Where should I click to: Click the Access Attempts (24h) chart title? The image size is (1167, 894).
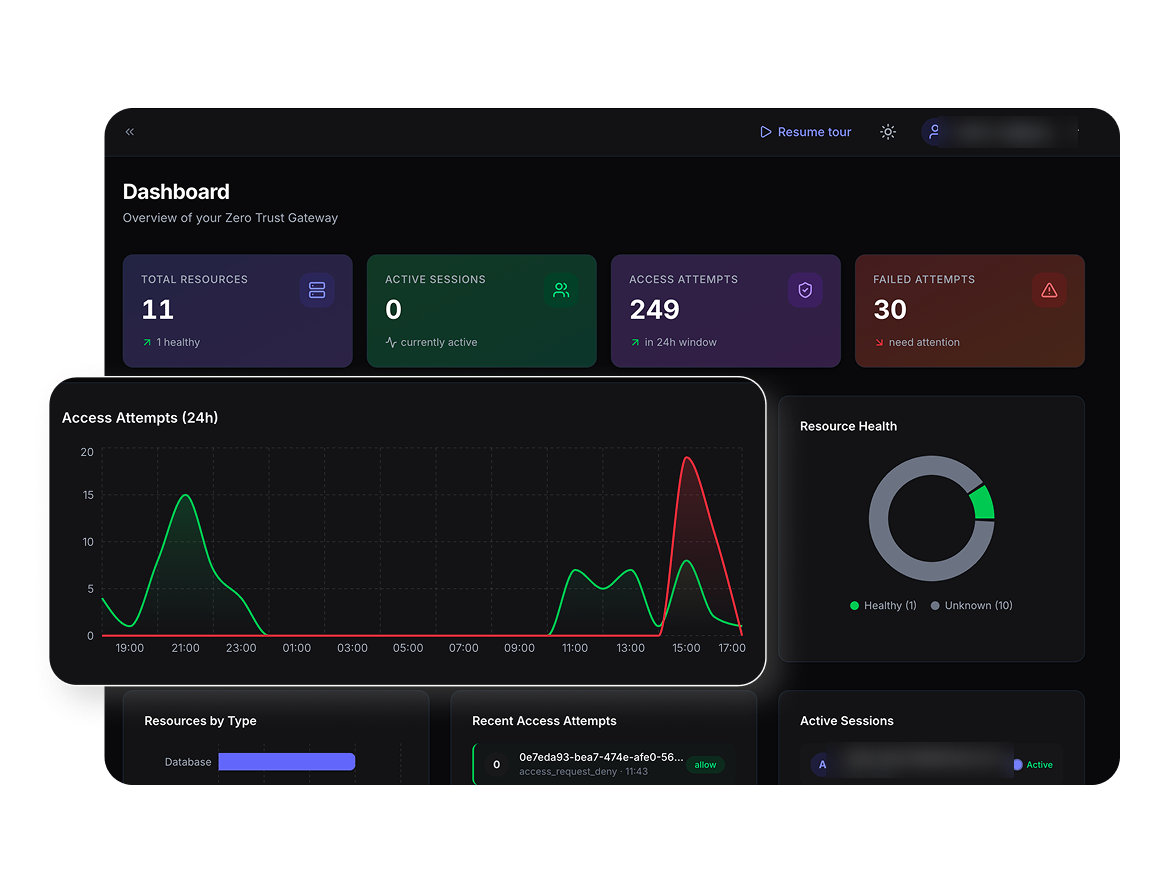pos(140,418)
